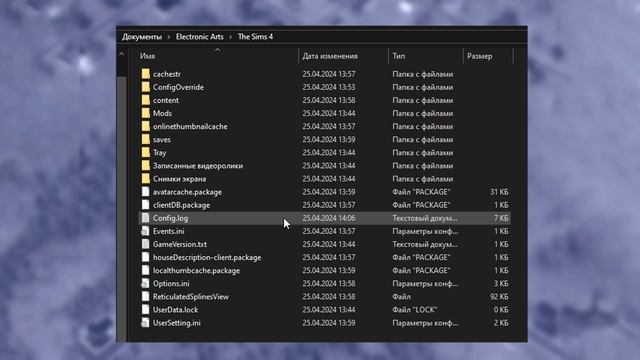Viewport: 640px width, 360px height.
Task: Go to Документы in the breadcrumb
Action: click(x=142, y=37)
